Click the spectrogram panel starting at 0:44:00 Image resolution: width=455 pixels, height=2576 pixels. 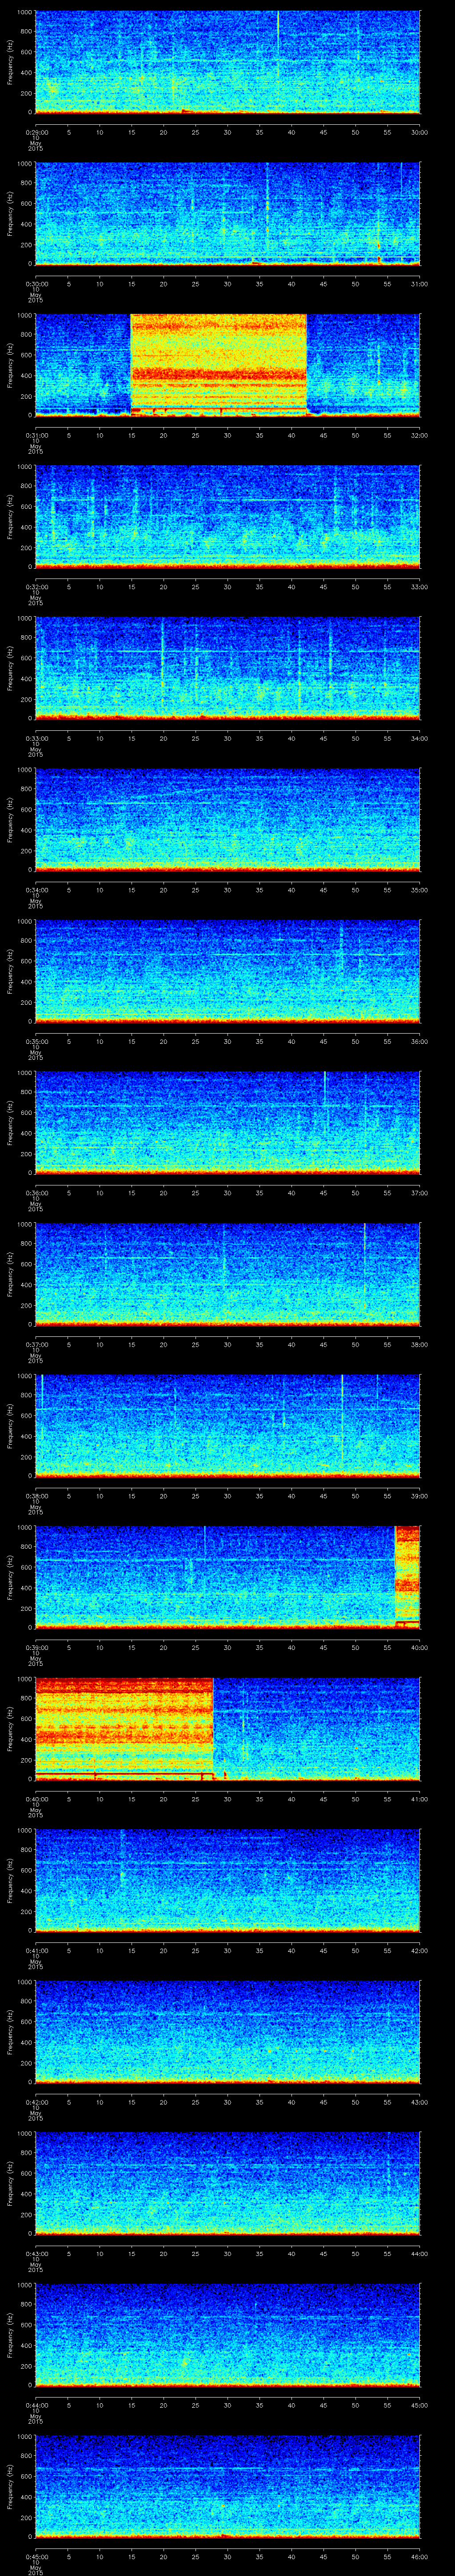[x=227, y=2334]
